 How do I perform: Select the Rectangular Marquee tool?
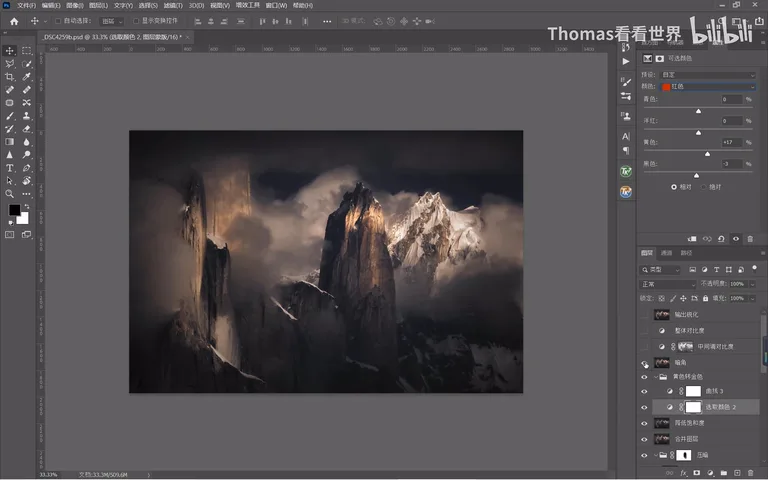26,50
